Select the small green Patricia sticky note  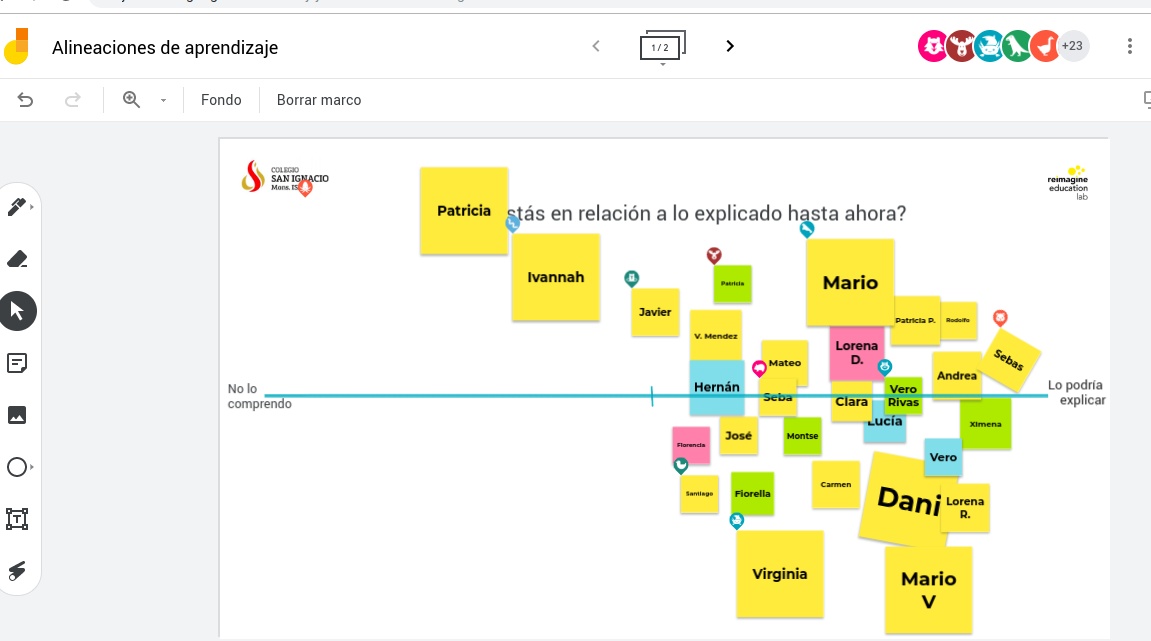pos(732,283)
